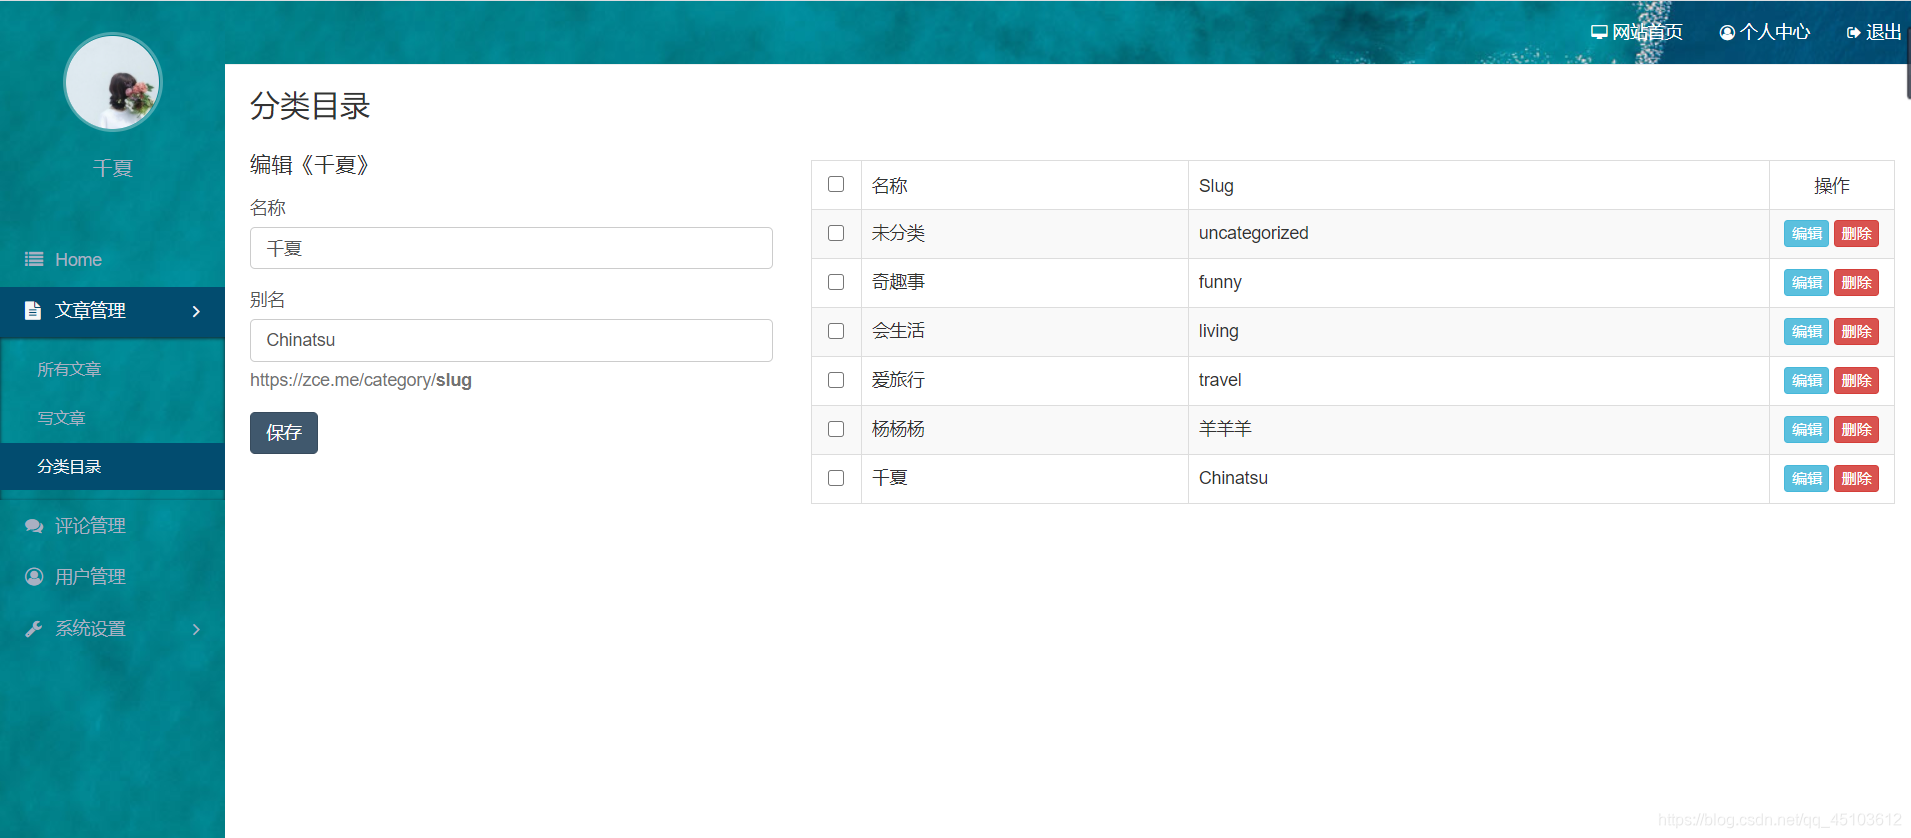Check the box for 千夏 row

point(836,478)
